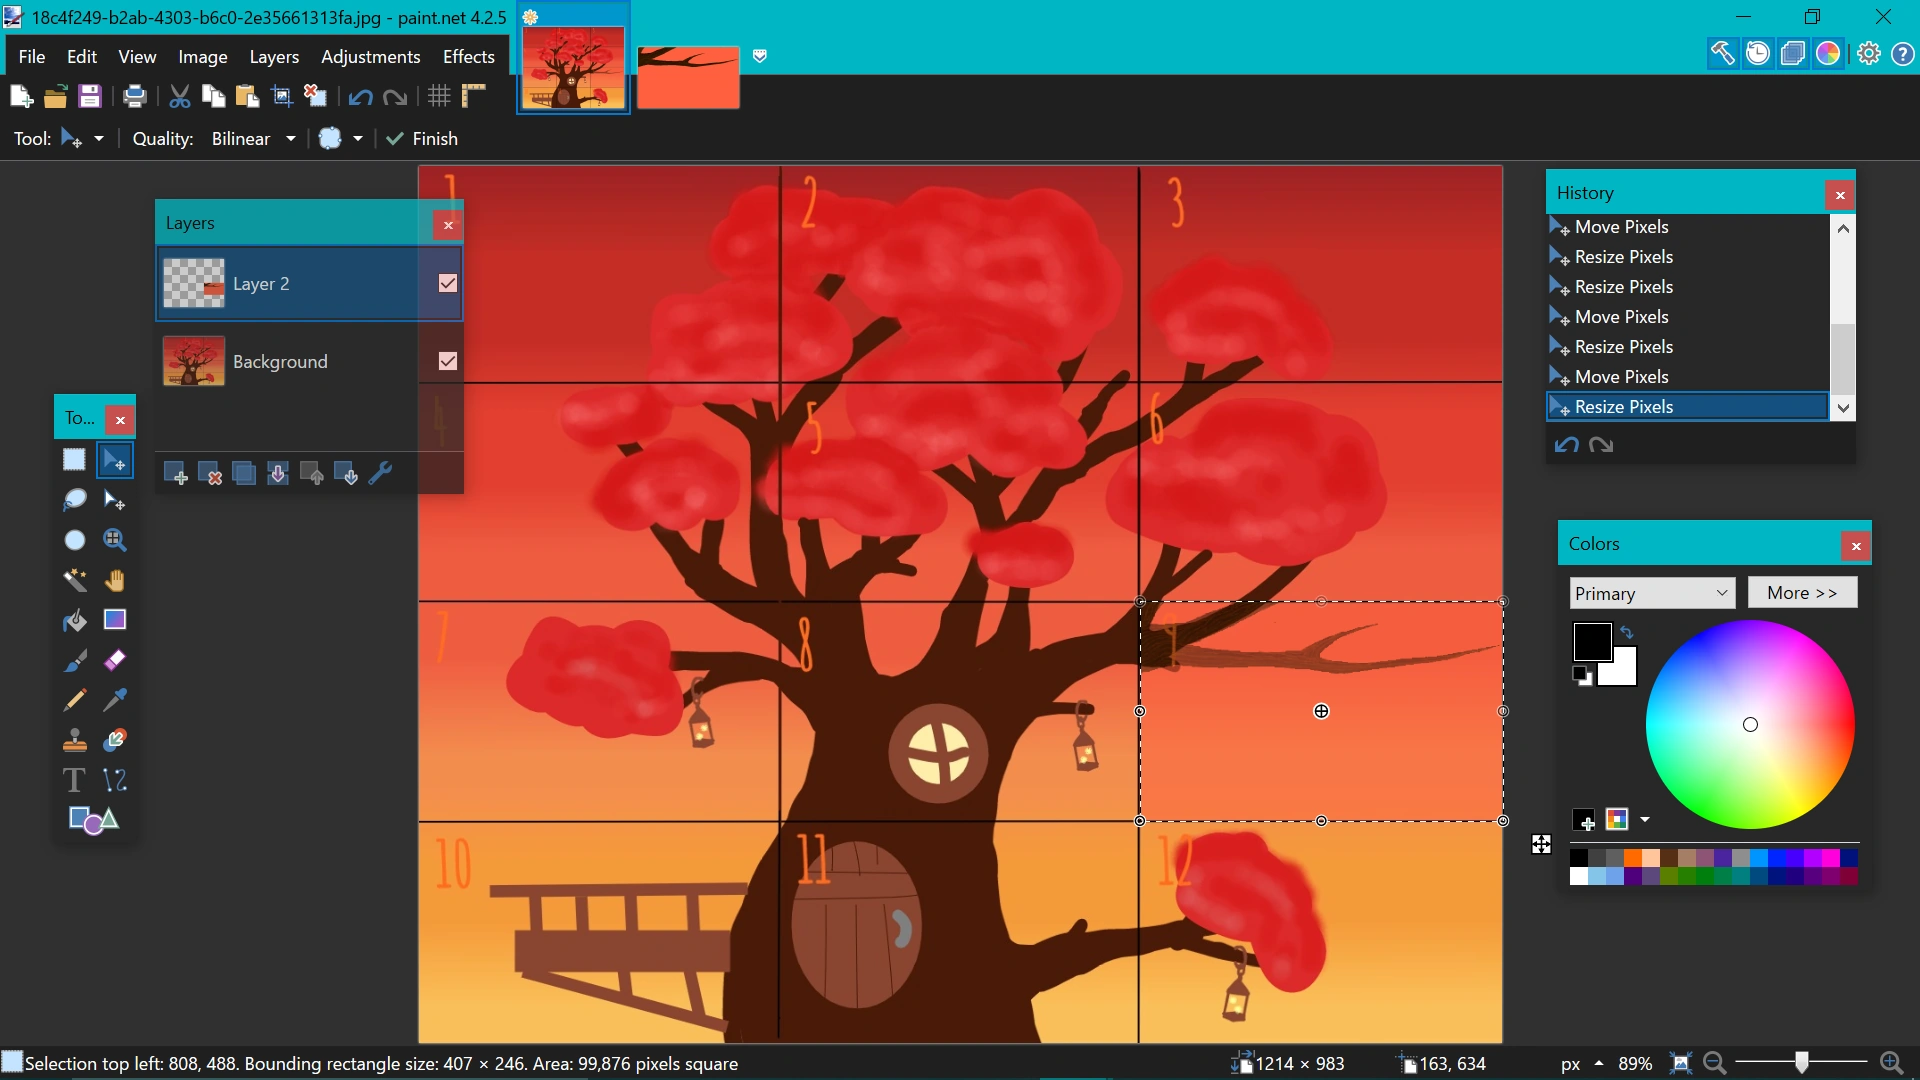Open the Adjustments menu
Image resolution: width=1920 pixels, height=1080 pixels.
coord(370,57)
